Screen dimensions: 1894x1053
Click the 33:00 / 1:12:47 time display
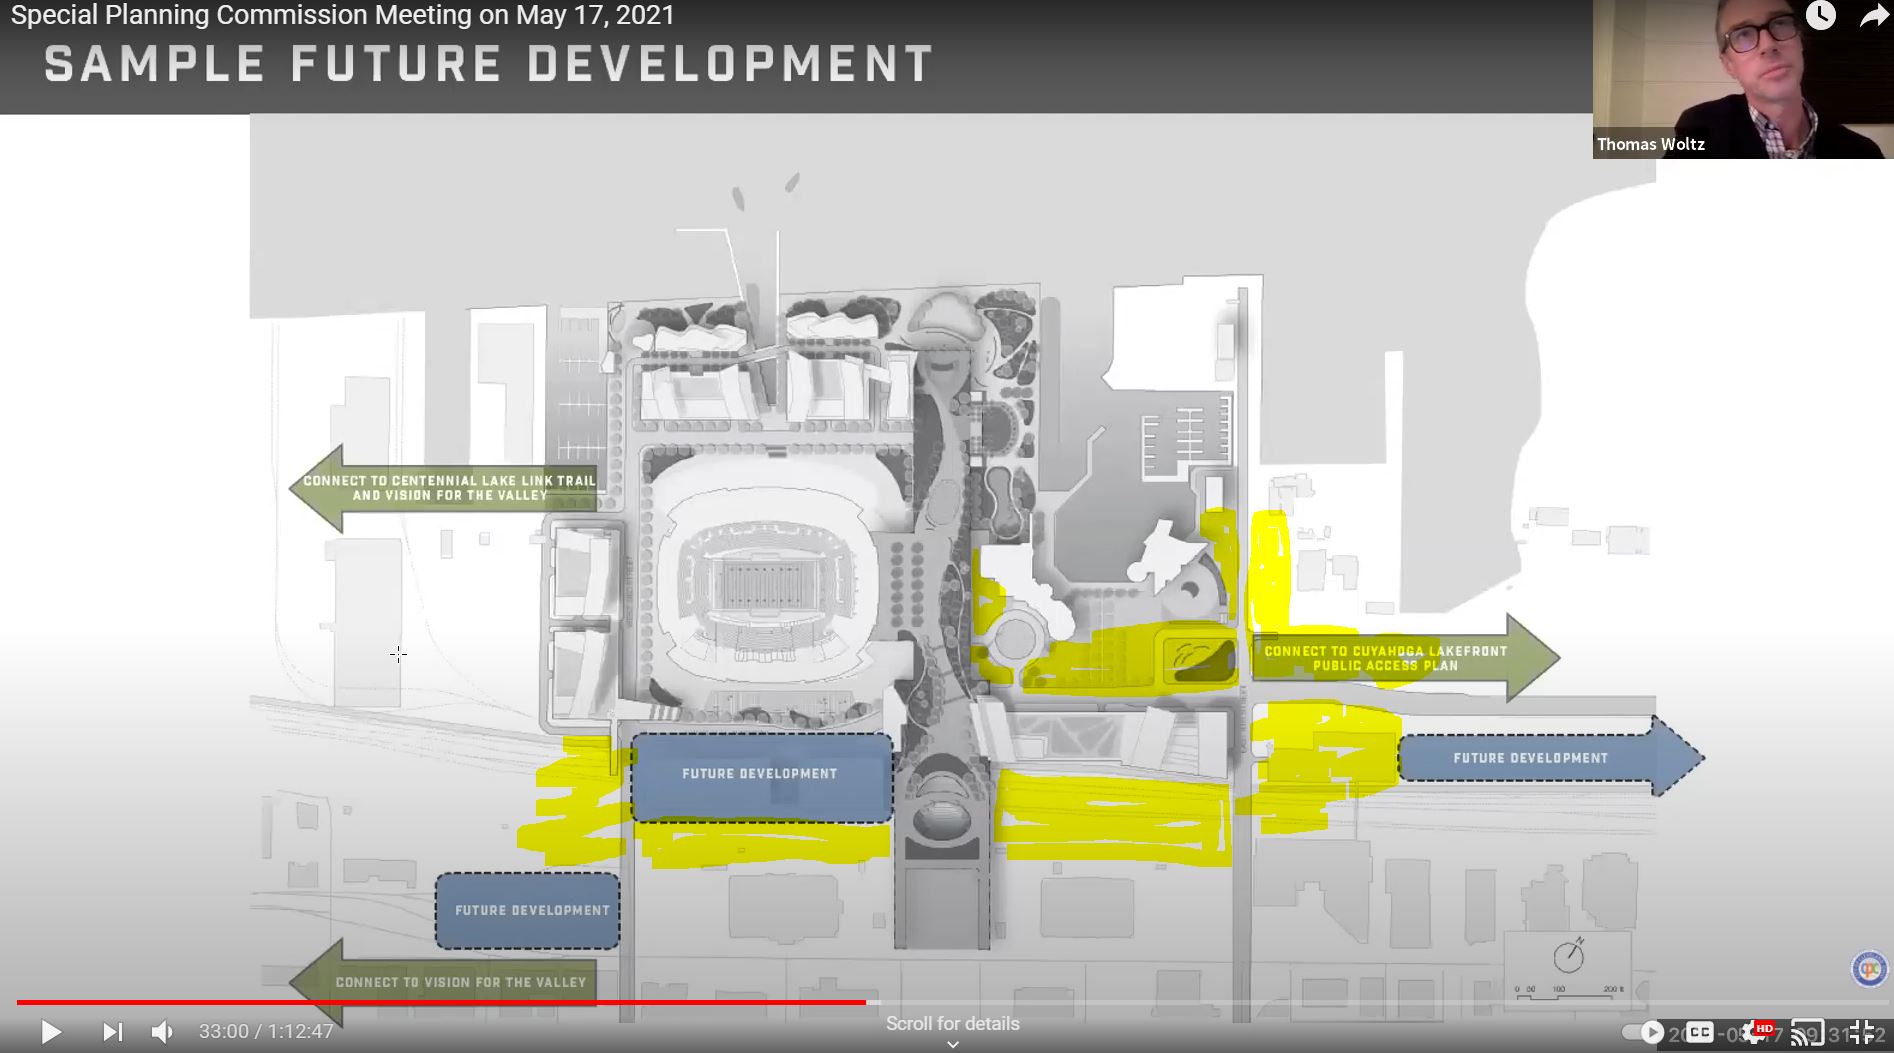(x=266, y=1032)
